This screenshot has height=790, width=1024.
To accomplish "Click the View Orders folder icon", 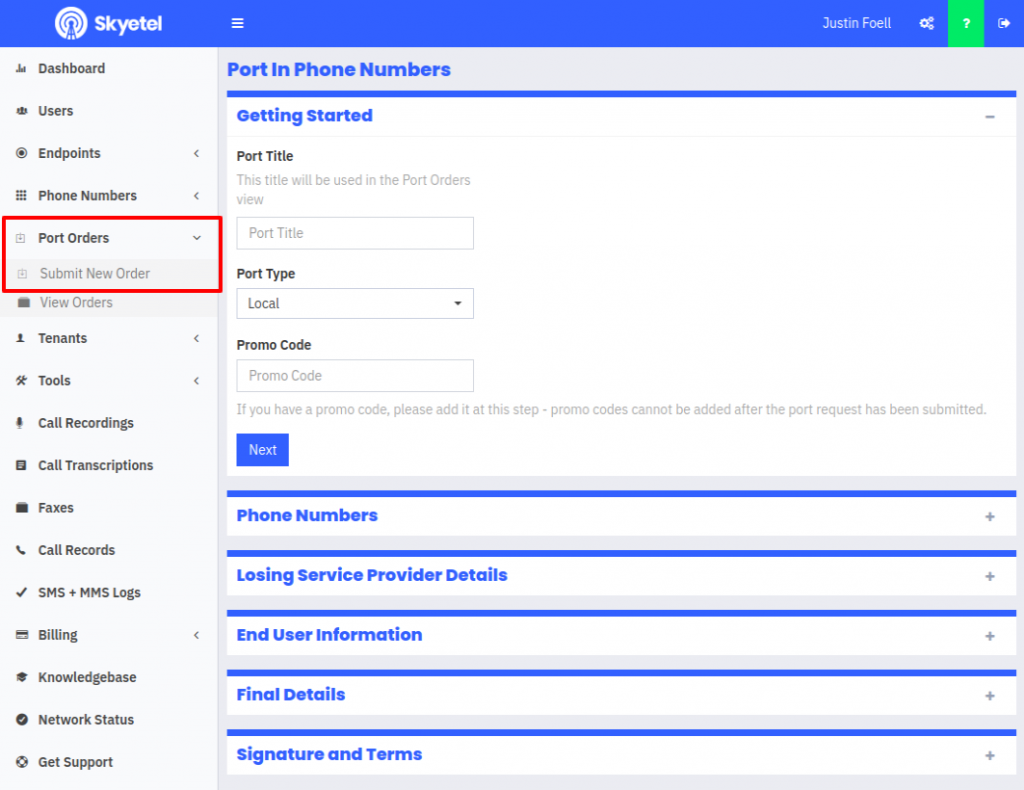I will pyautogui.click(x=24, y=302).
